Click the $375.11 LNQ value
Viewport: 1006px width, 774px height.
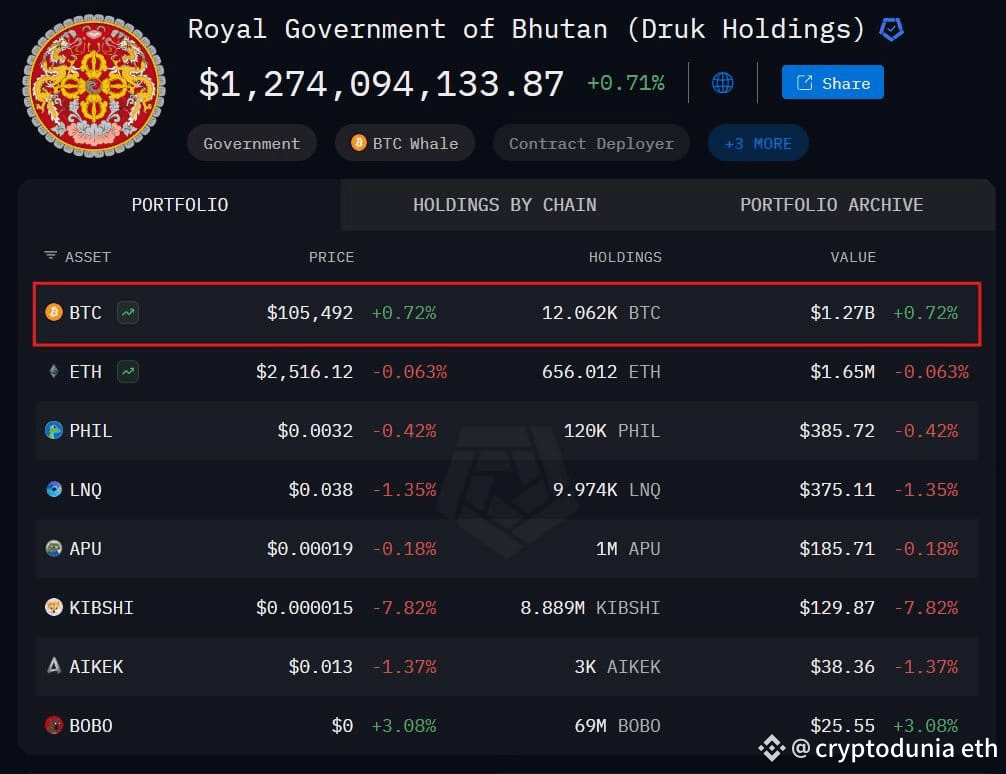click(837, 490)
